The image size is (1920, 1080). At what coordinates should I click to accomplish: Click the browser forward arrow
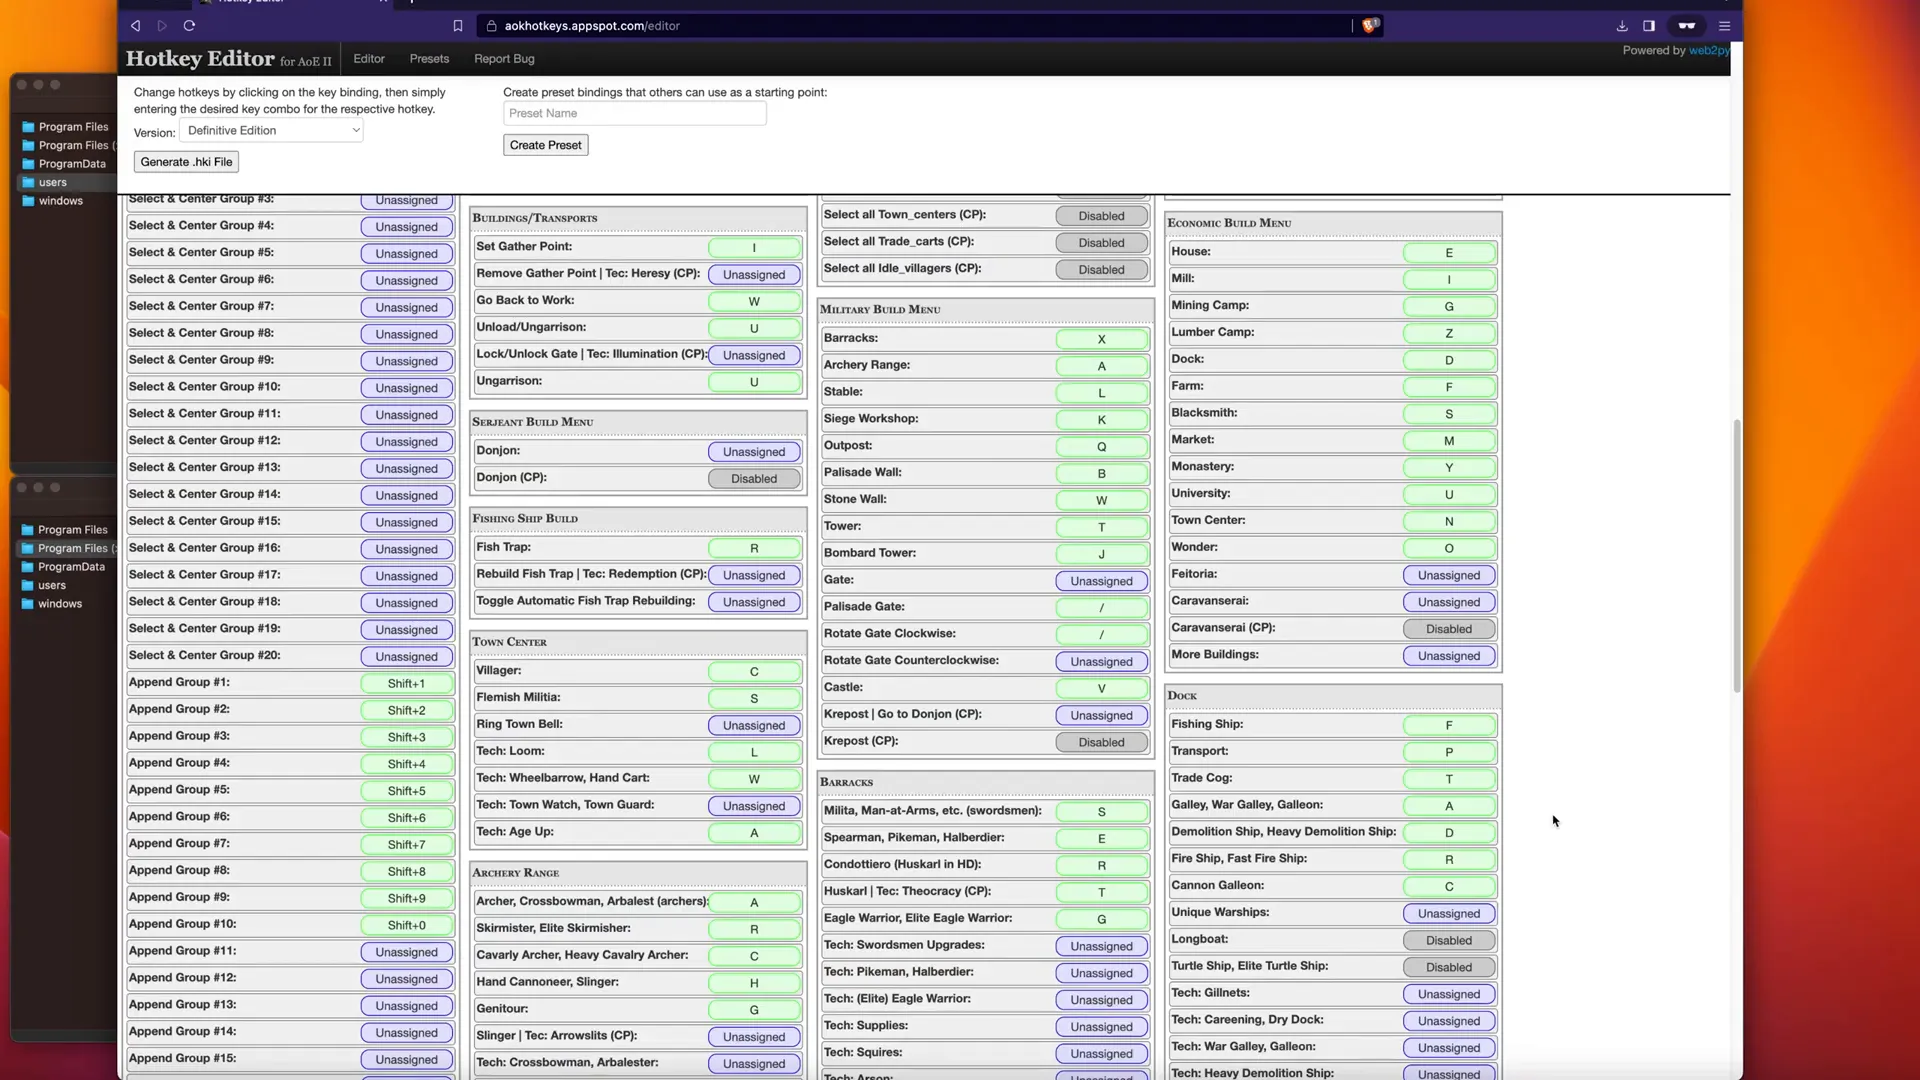click(162, 26)
